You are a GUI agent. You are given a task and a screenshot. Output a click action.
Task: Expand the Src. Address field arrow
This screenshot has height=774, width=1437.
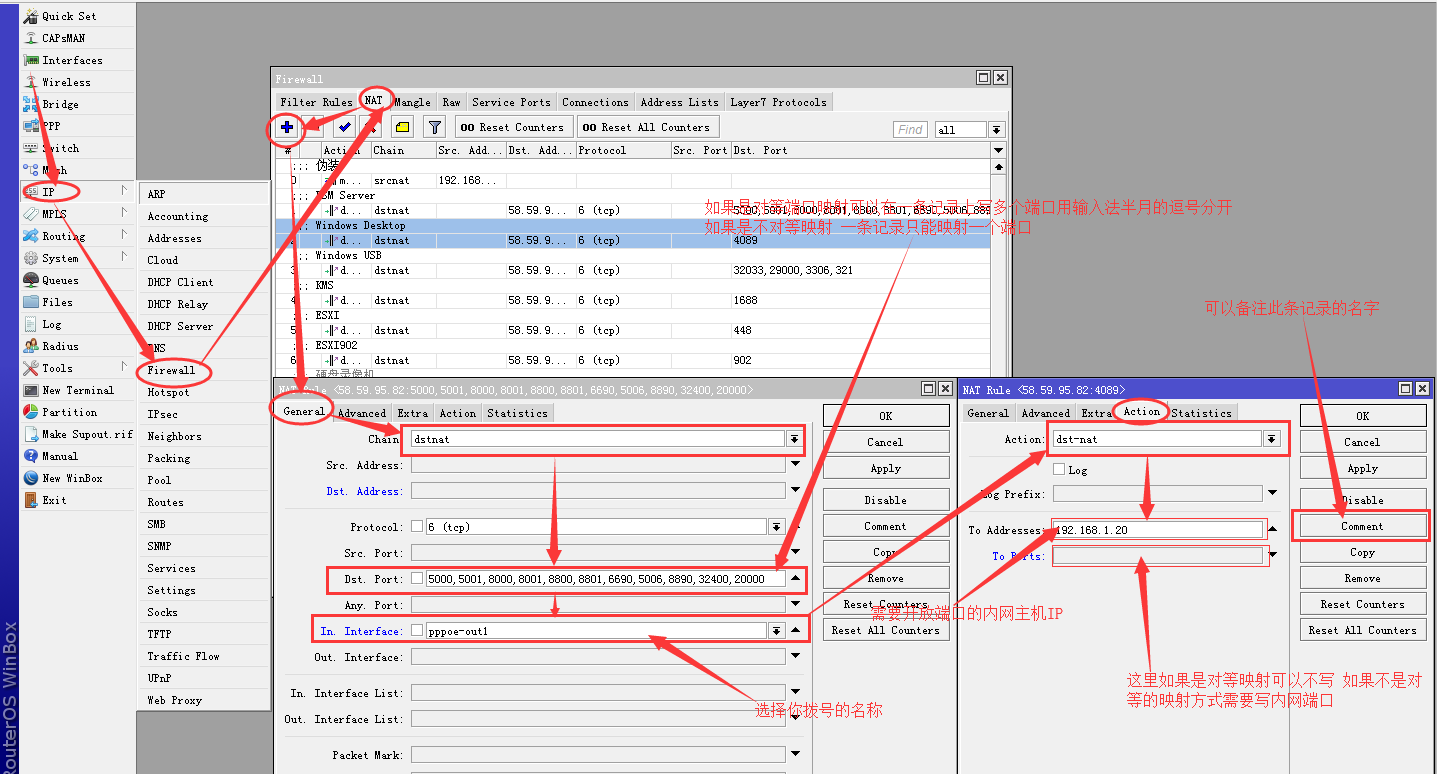point(795,465)
